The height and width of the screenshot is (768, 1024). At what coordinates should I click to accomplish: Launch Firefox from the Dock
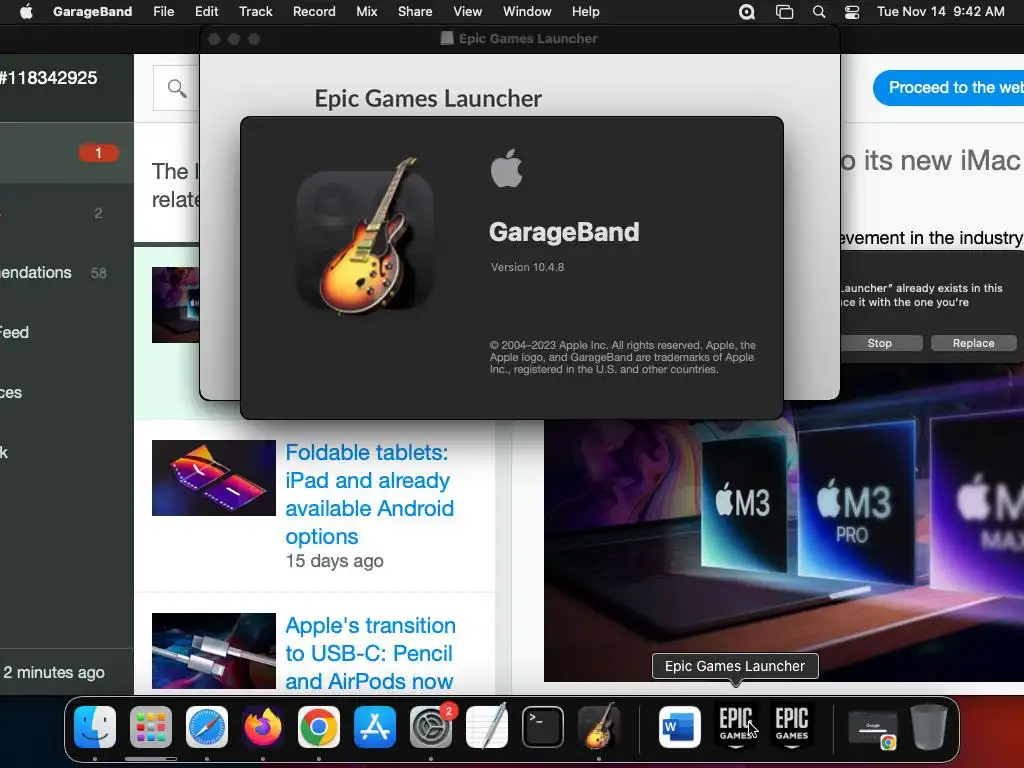(x=263, y=727)
